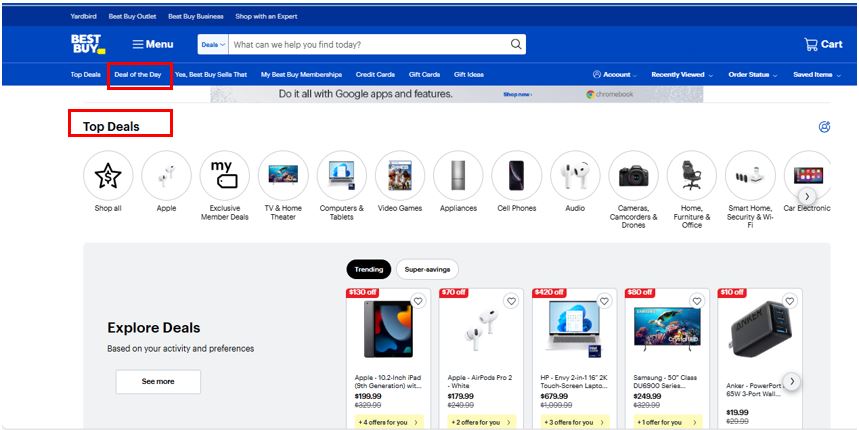Open the Deal of the Day link
This screenshot has height=430, width=859.
138,75
